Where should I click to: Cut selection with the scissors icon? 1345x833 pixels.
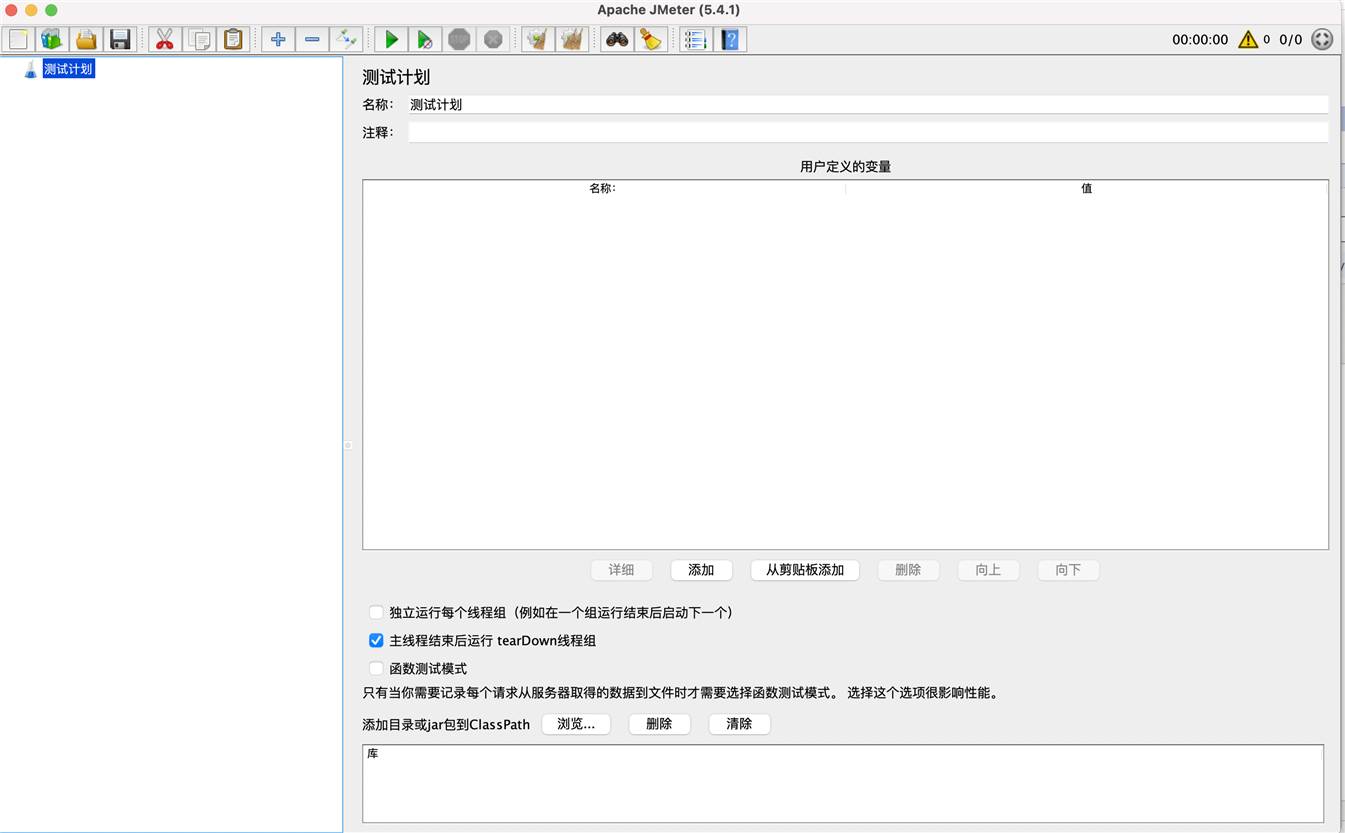click(x=165, y=39)
